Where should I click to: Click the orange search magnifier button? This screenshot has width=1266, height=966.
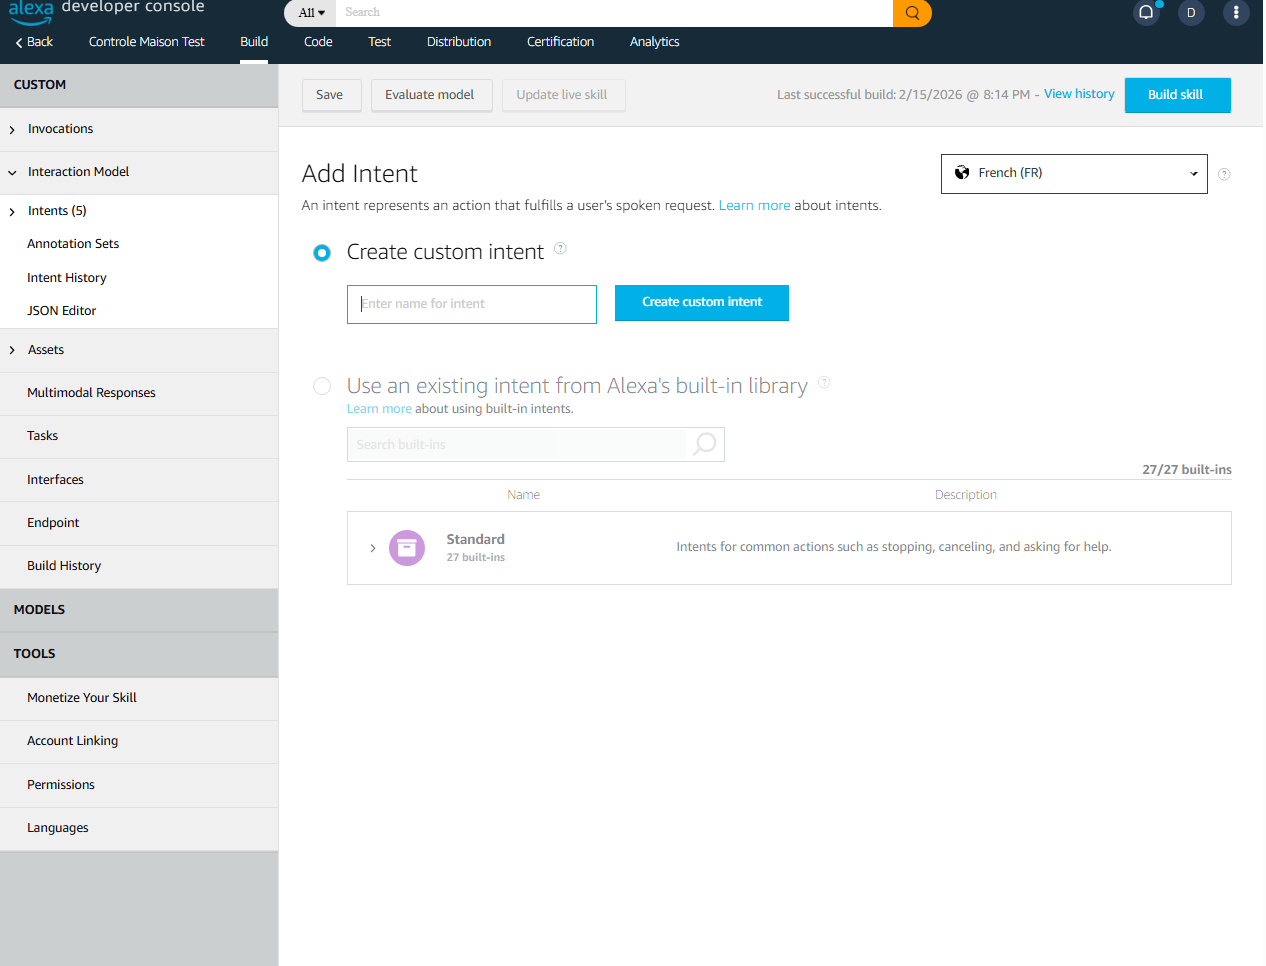[x=912, y=13]
